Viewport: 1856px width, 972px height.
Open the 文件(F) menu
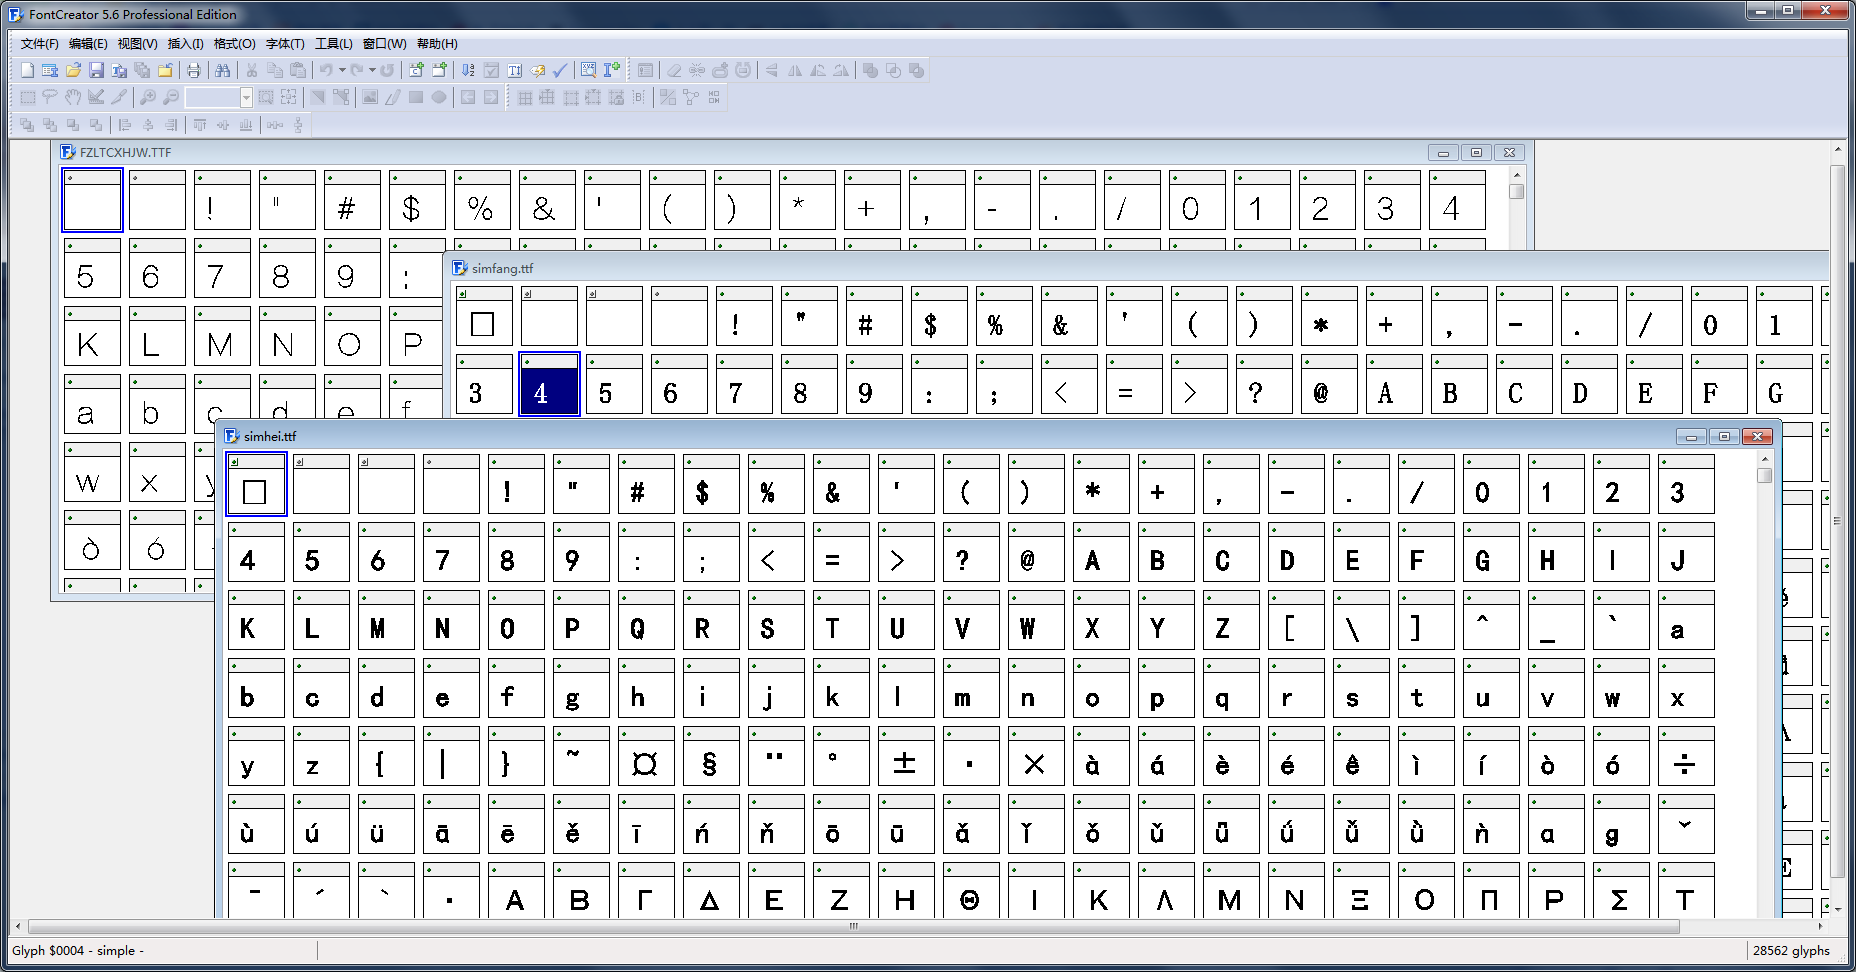(x=39, y=44)
